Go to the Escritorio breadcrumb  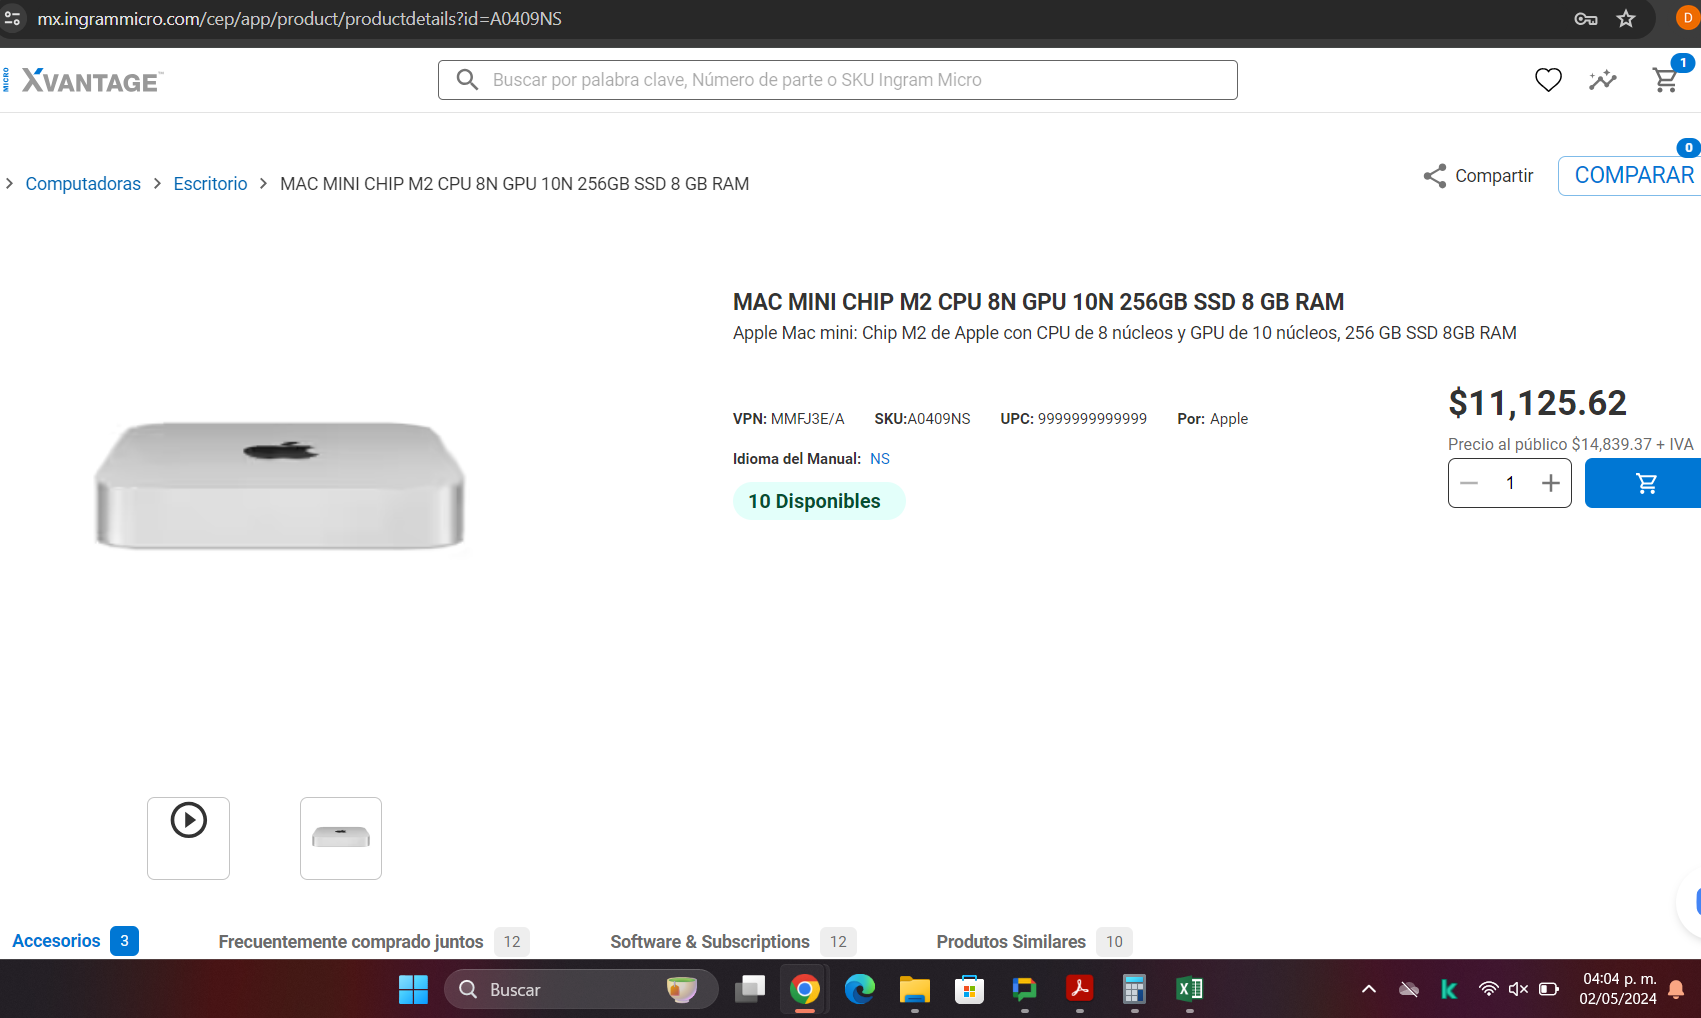[x=210, y=184]
